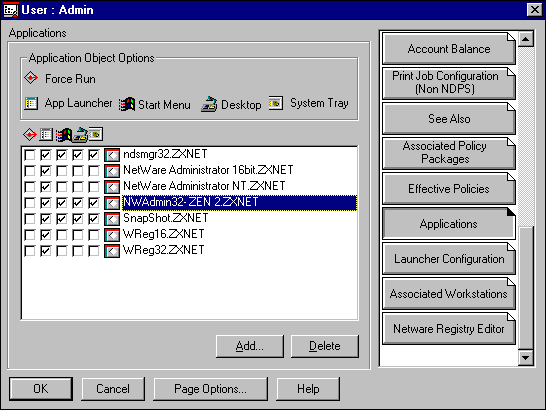Click the App Launcher column header icon

coord(46,134)
